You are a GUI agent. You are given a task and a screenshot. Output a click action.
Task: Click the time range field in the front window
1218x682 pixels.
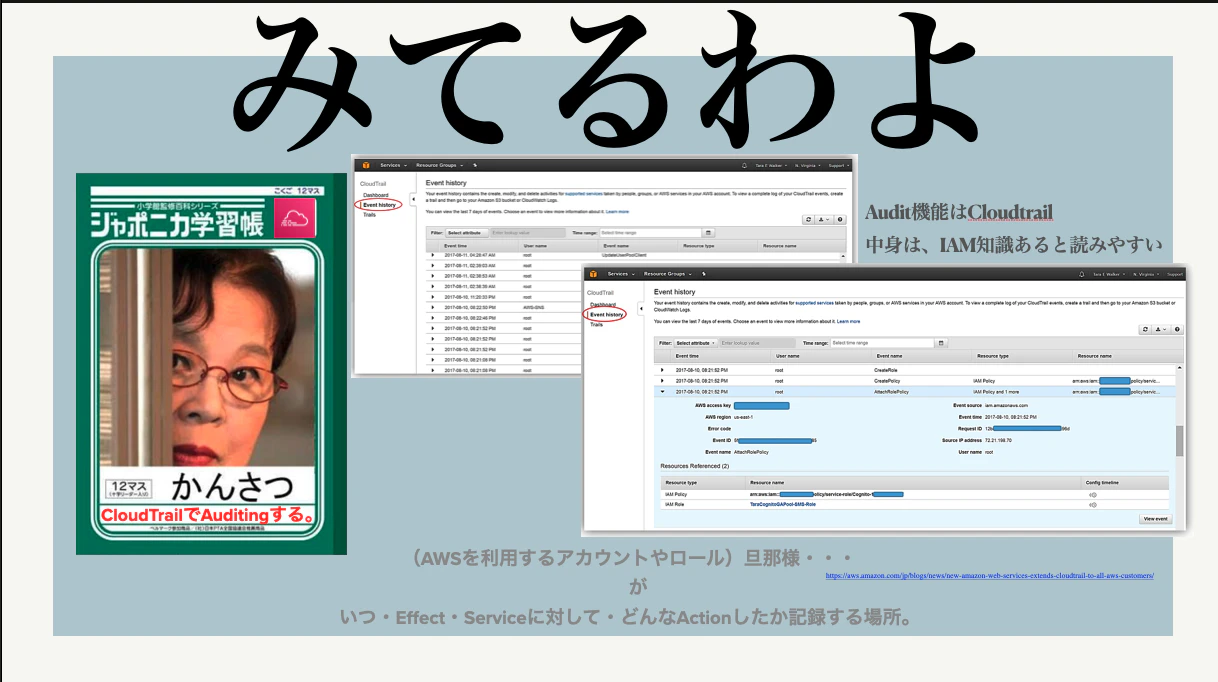[880, 343]
